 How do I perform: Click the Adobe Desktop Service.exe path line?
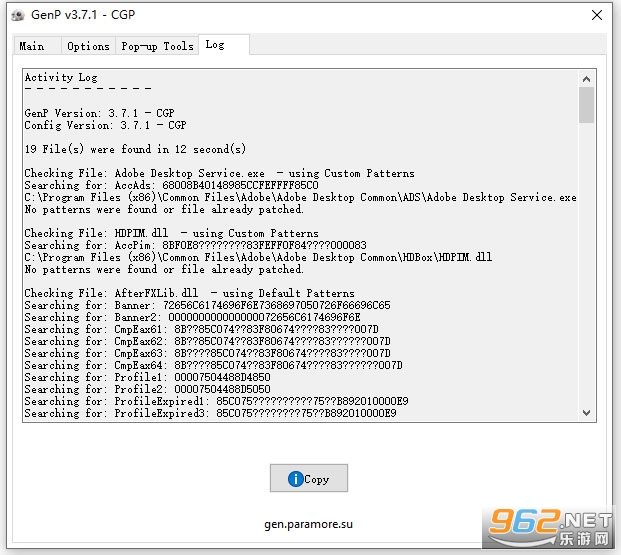click(301, 197)
